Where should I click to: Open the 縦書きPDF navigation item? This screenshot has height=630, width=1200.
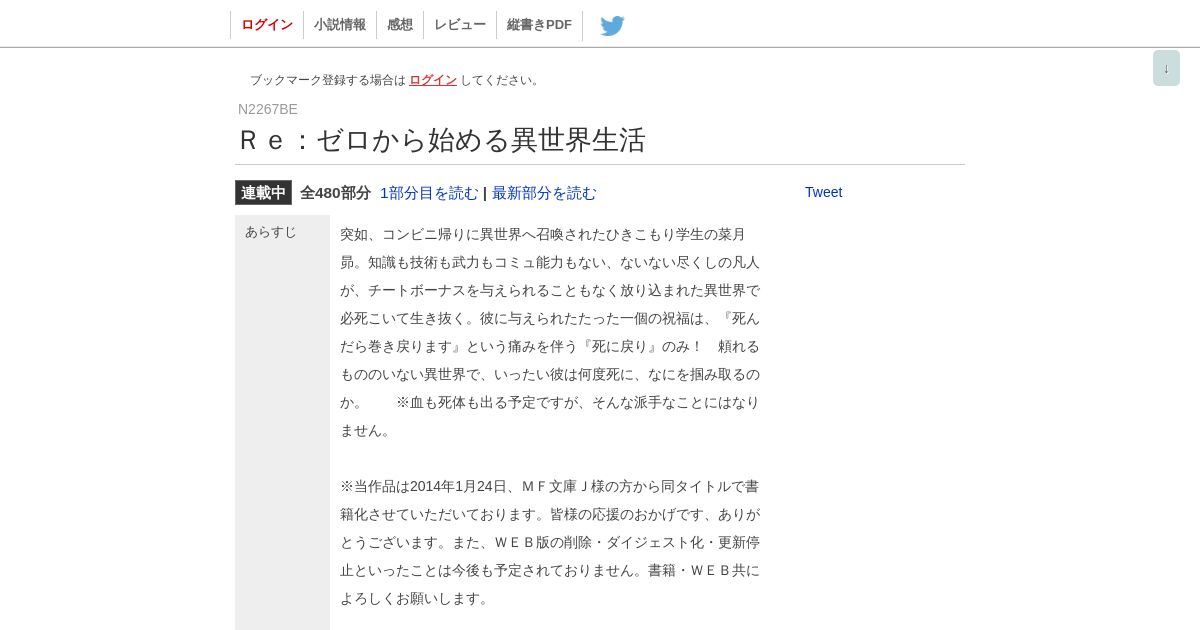539,25
